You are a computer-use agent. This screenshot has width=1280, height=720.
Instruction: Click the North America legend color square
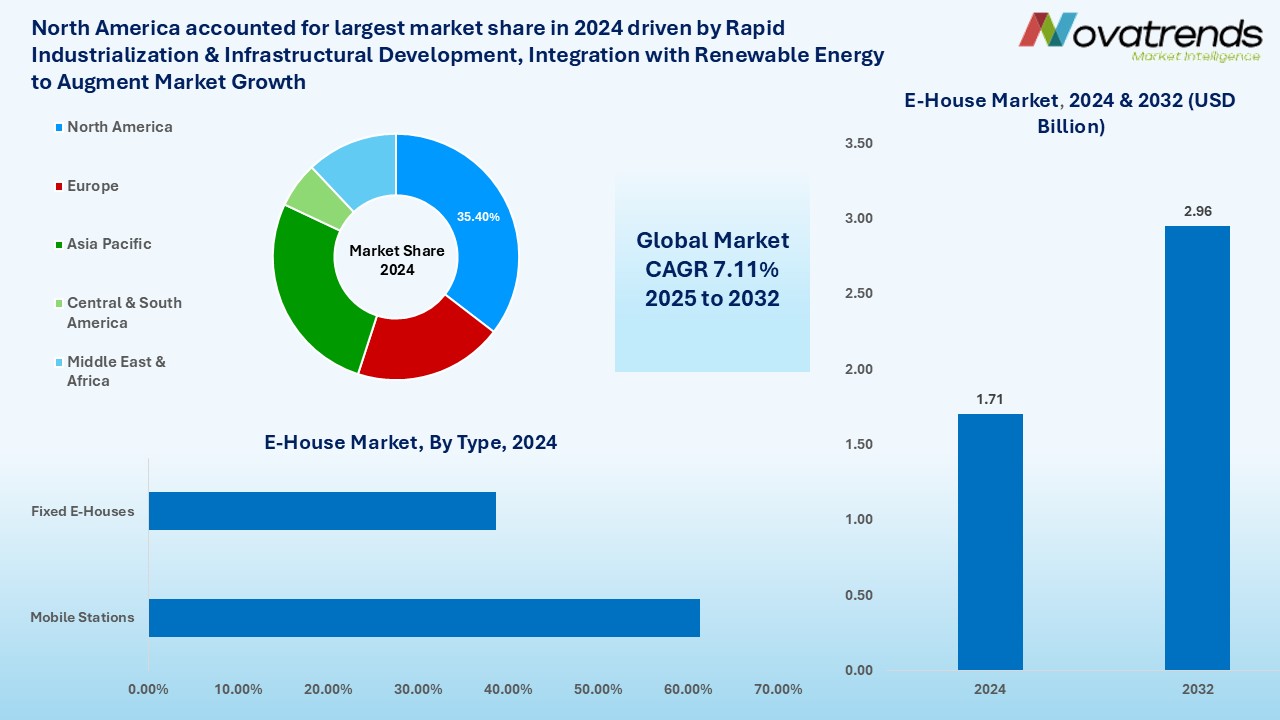pos(60,128)
